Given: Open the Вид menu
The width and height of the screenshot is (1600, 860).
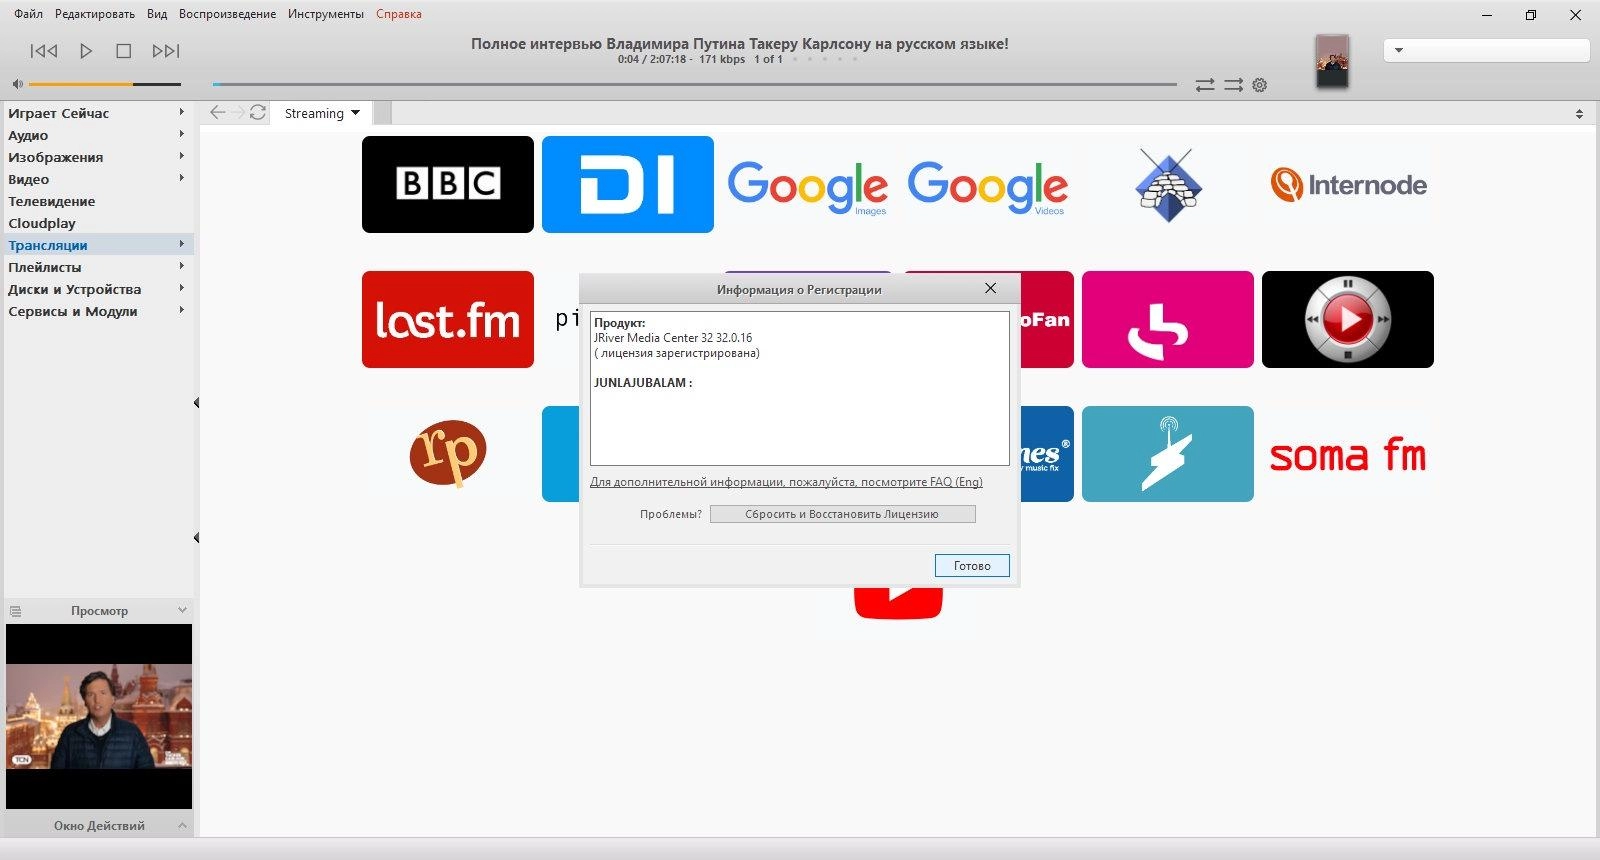Looking at the screenshot, I should 157,14.
